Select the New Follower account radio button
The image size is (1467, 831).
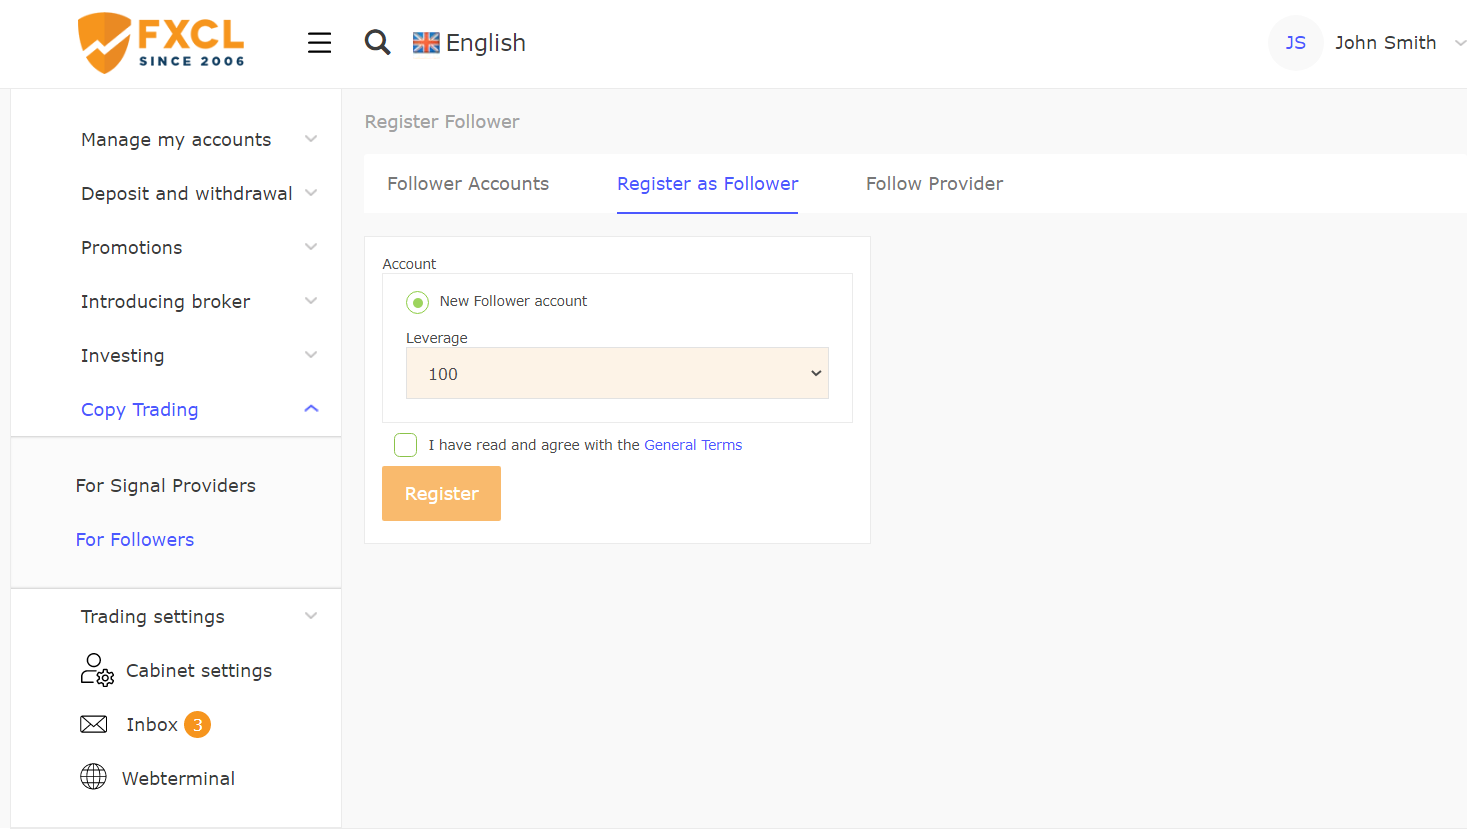click(x=417, y=302)
